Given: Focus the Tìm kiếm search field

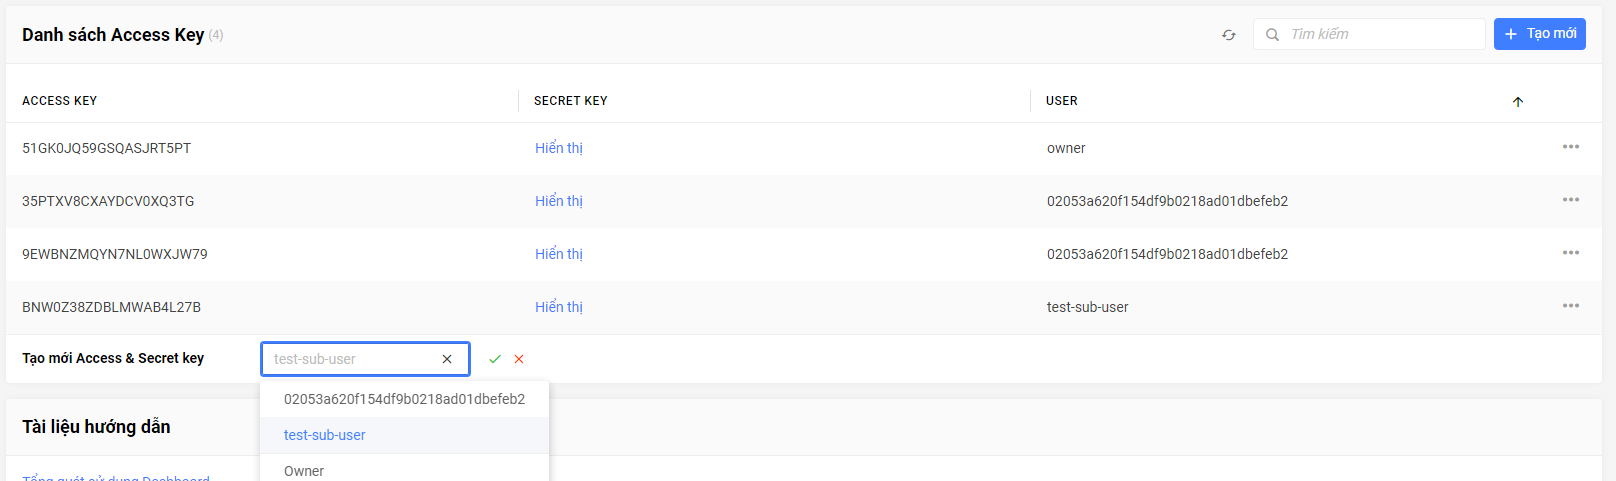Looking at the screenshot, I should pos(1369,34).
